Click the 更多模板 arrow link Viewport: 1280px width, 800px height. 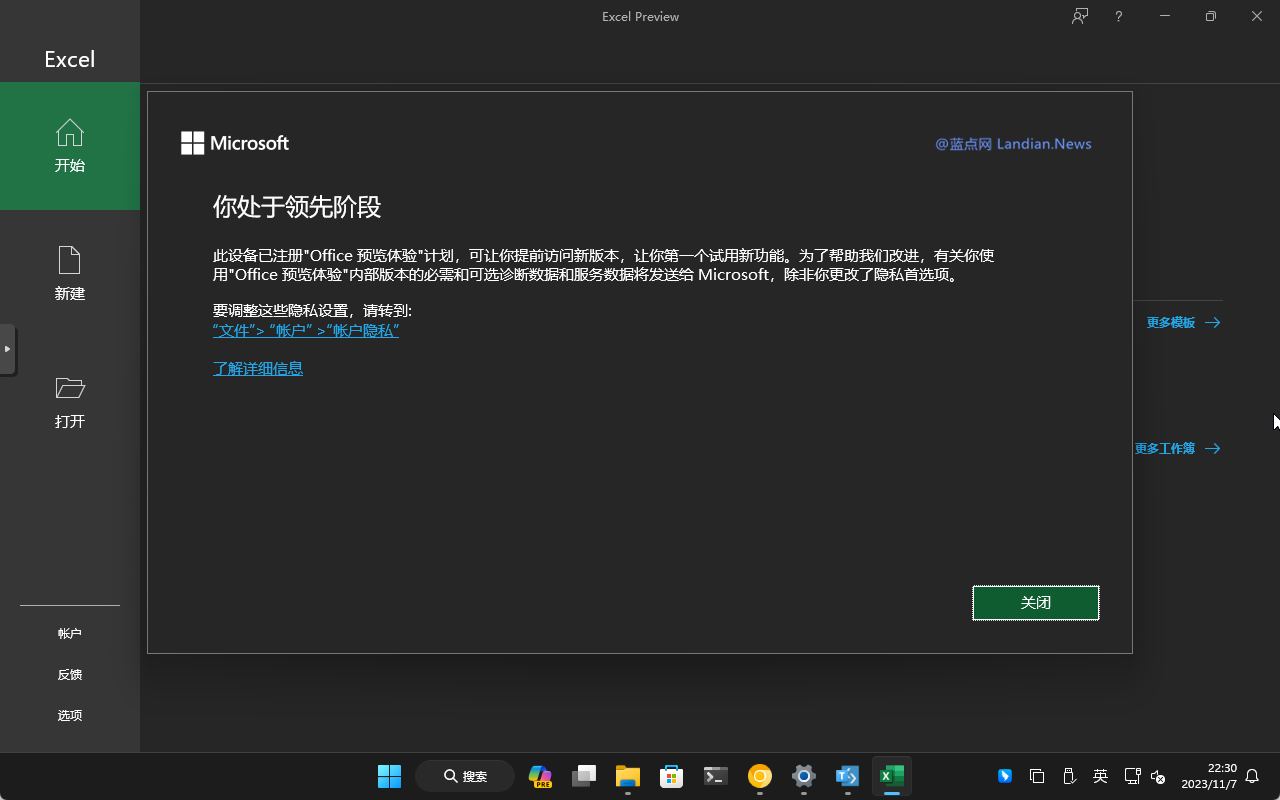1183,323
